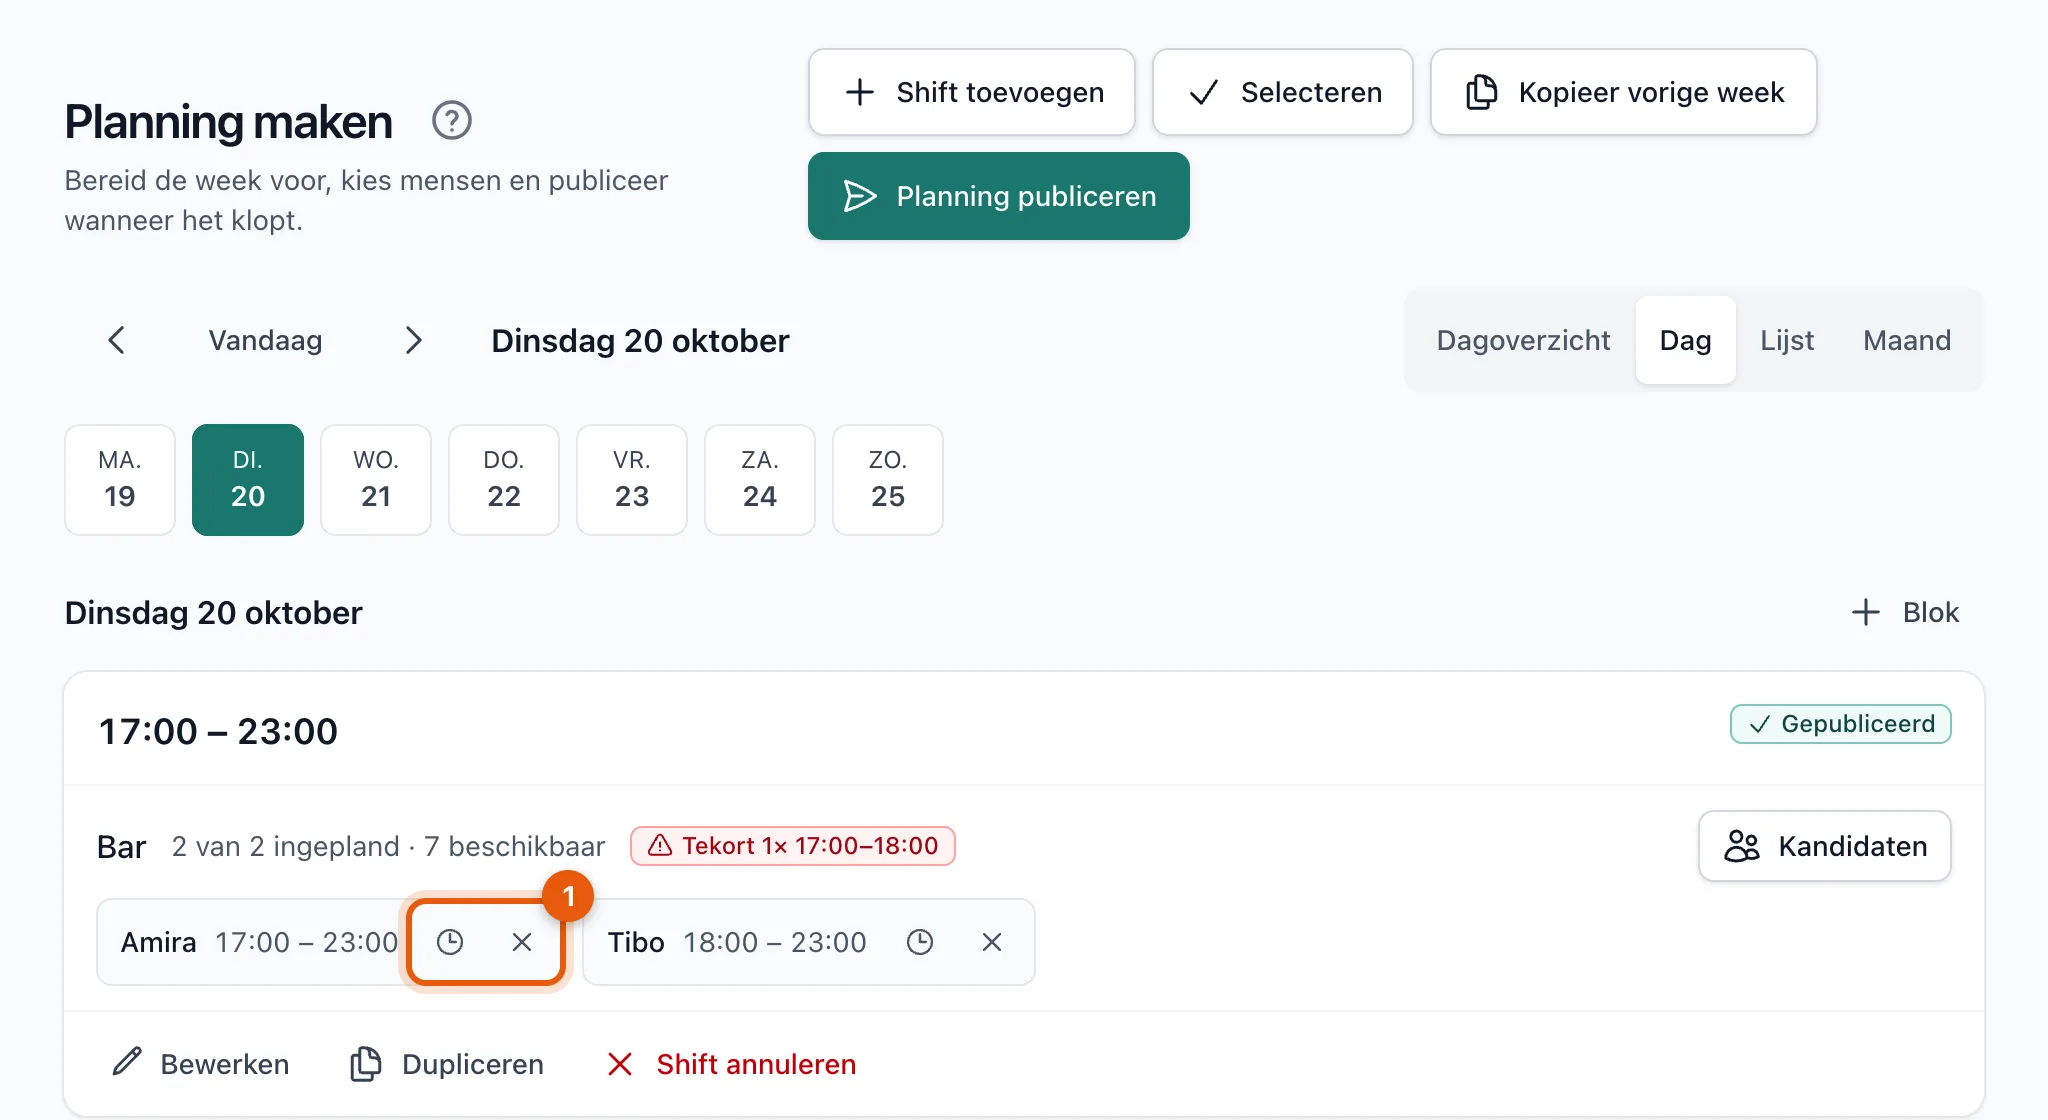Select Friday VR. 23
This screenshot has height=1120, width=2048.
[x=632, y=480]
